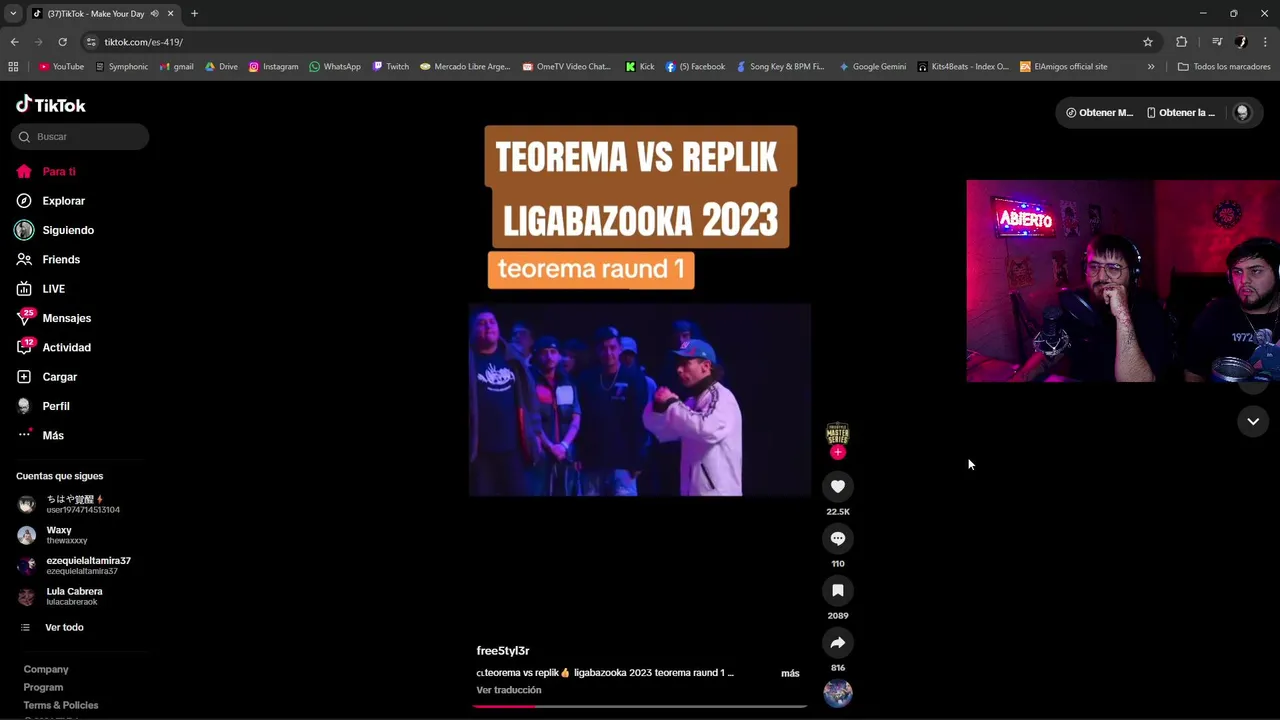Open Chrome three-dot menu
Image resolution: width=1280 pixels, height=720 pixels.
(x=1266, y=42)
